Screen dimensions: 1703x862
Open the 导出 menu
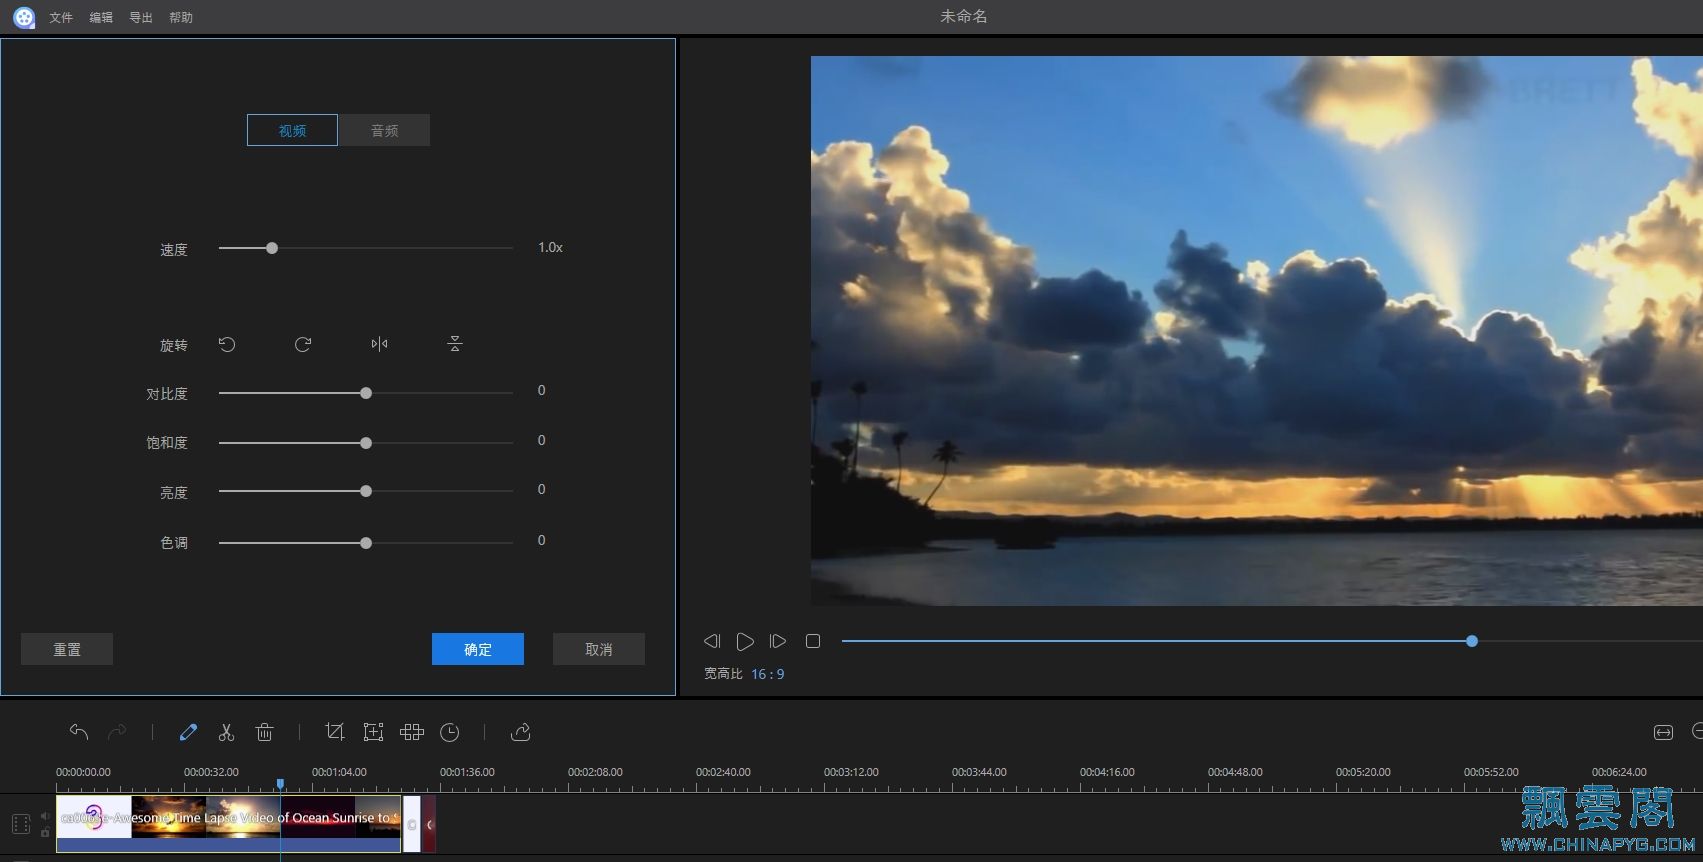141,18
